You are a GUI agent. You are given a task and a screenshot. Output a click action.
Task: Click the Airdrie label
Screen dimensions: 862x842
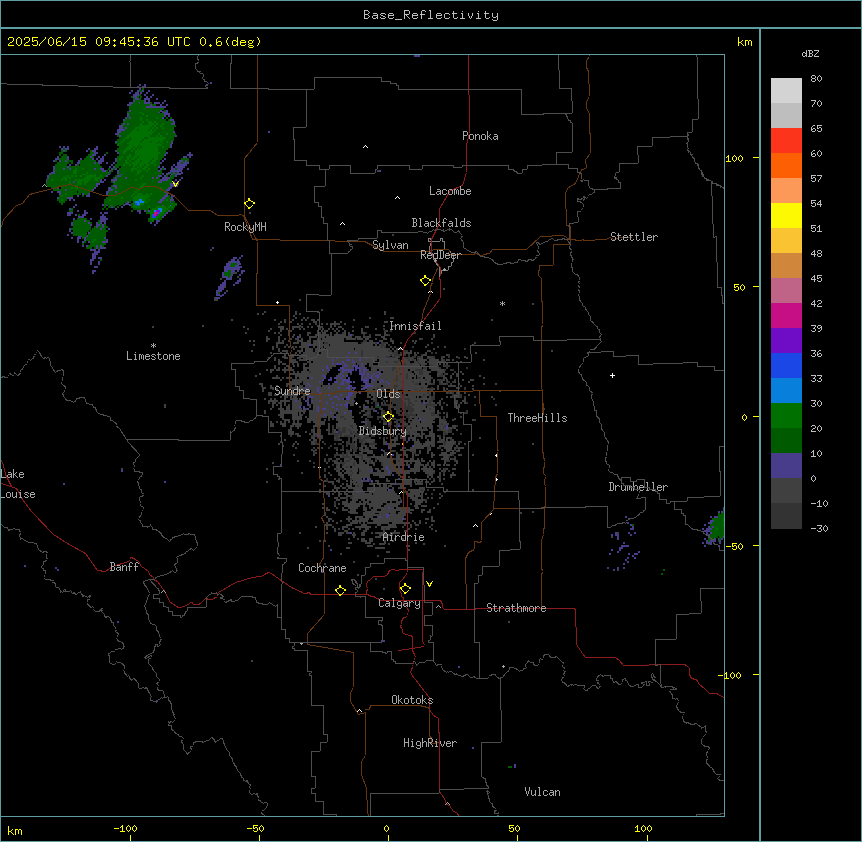click(404, 537)
